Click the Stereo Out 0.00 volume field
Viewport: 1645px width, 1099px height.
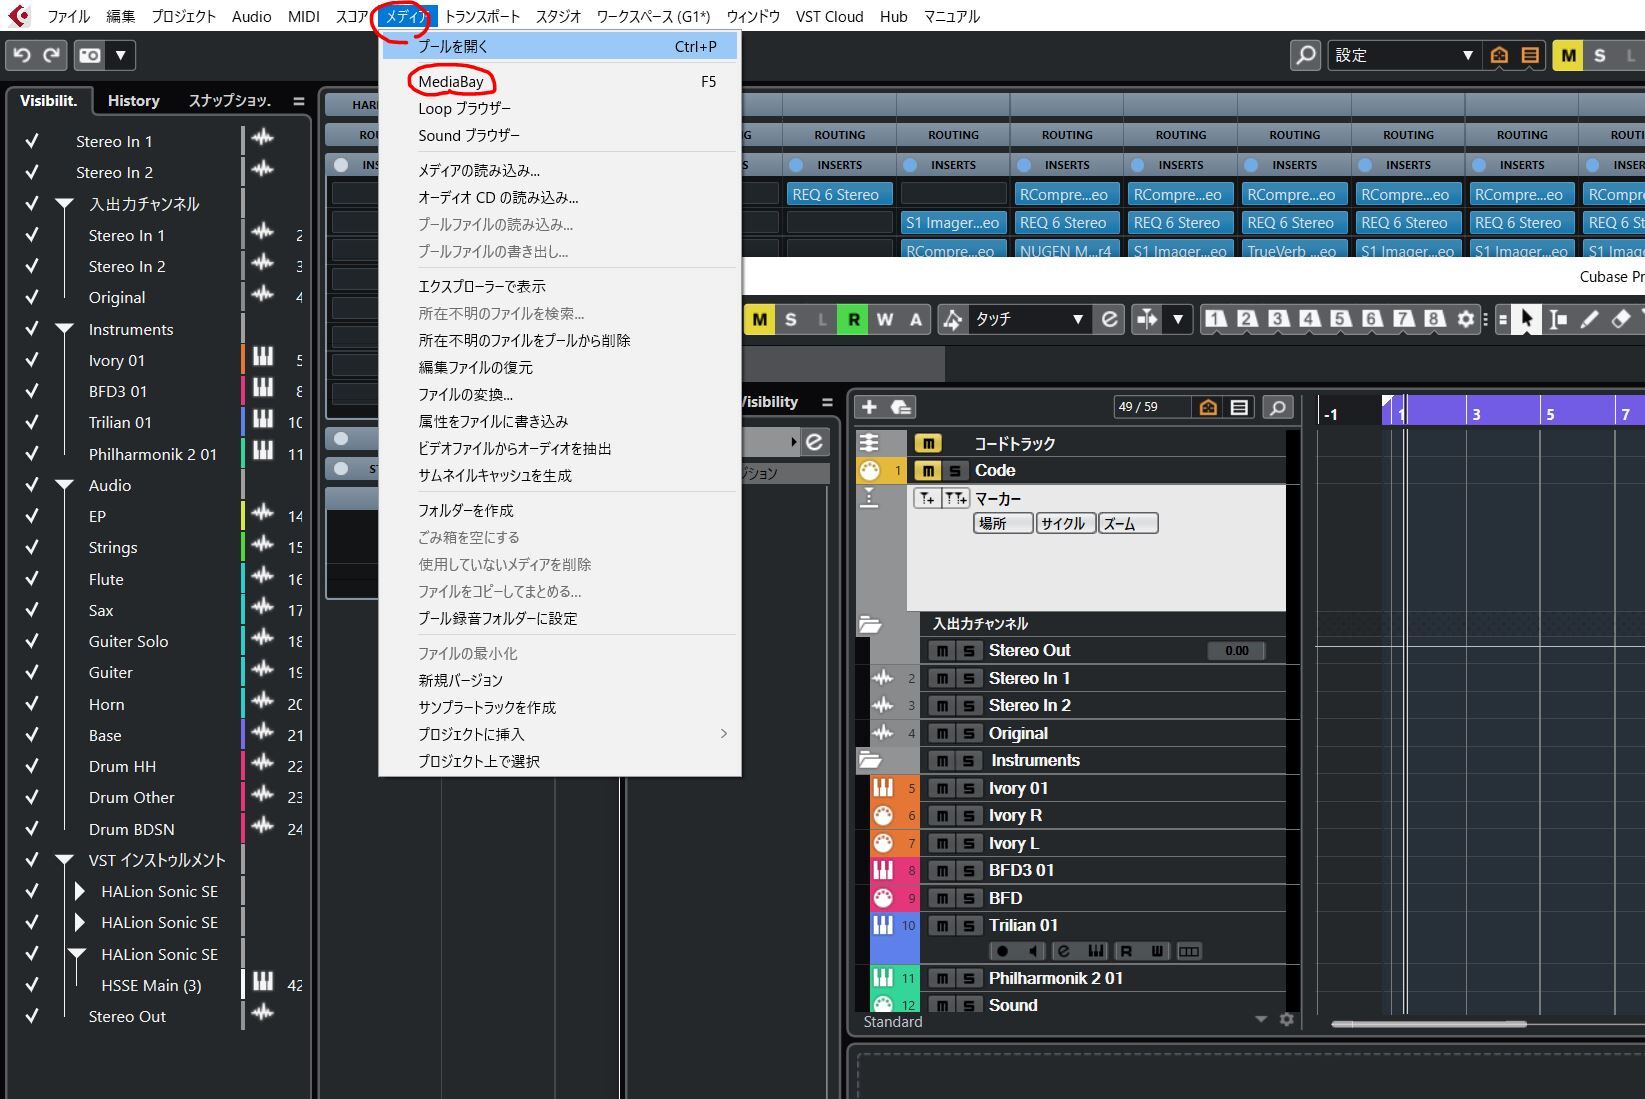(x=1237, y=651)
